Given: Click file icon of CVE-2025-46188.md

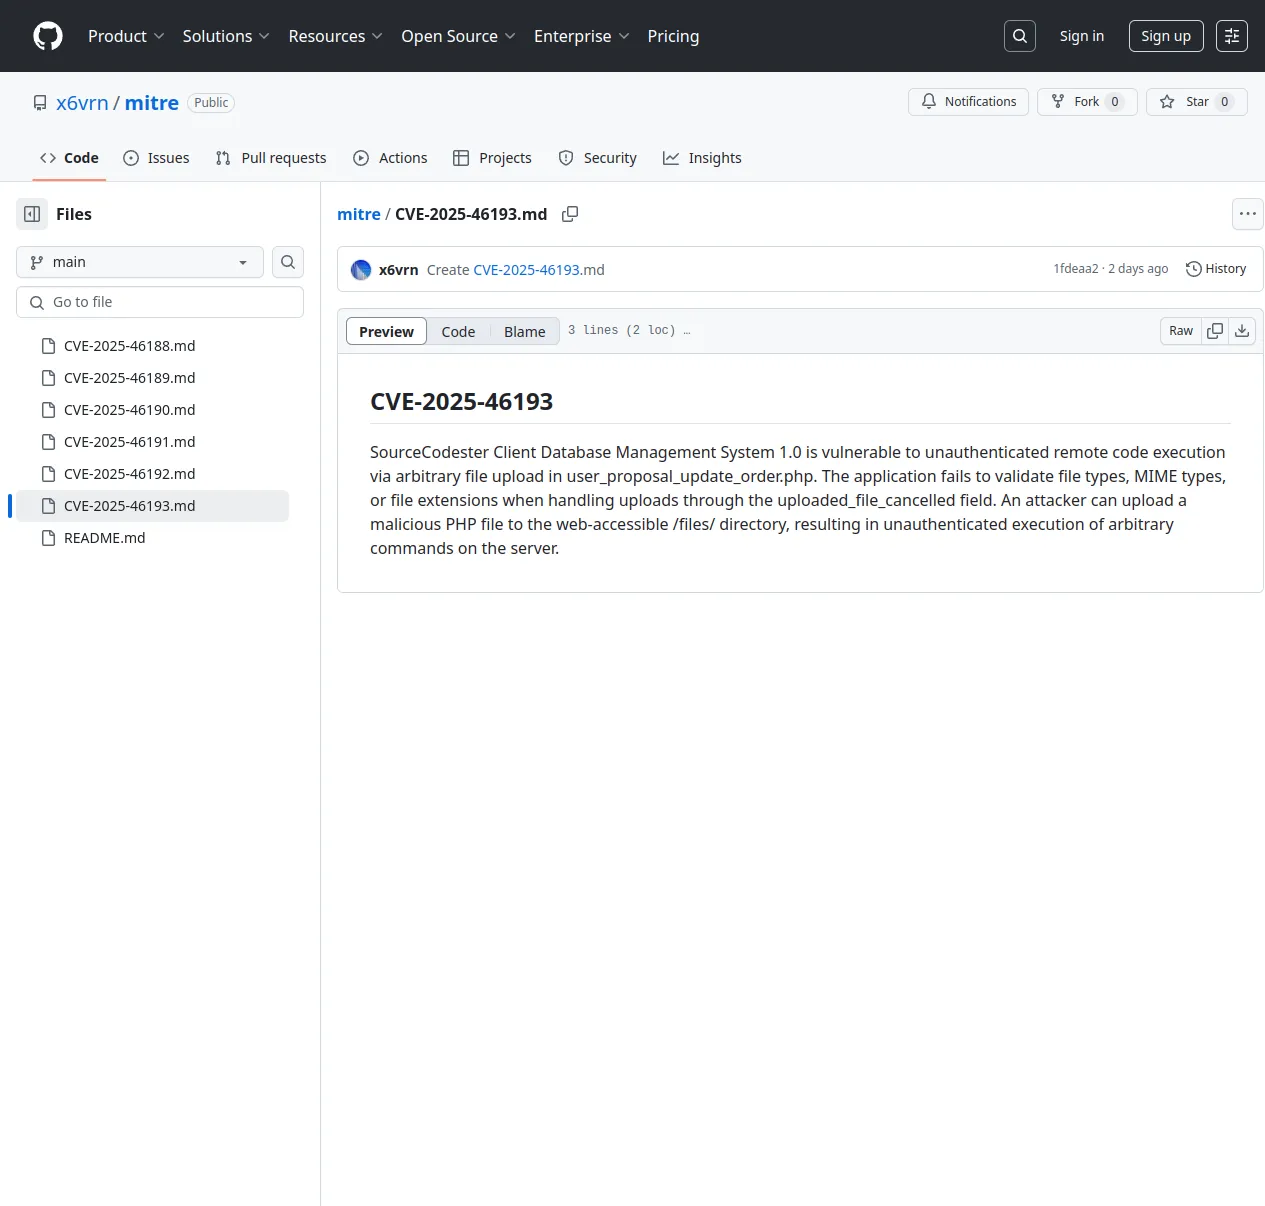Looking at the screenshot, I should tap(48, 346).
